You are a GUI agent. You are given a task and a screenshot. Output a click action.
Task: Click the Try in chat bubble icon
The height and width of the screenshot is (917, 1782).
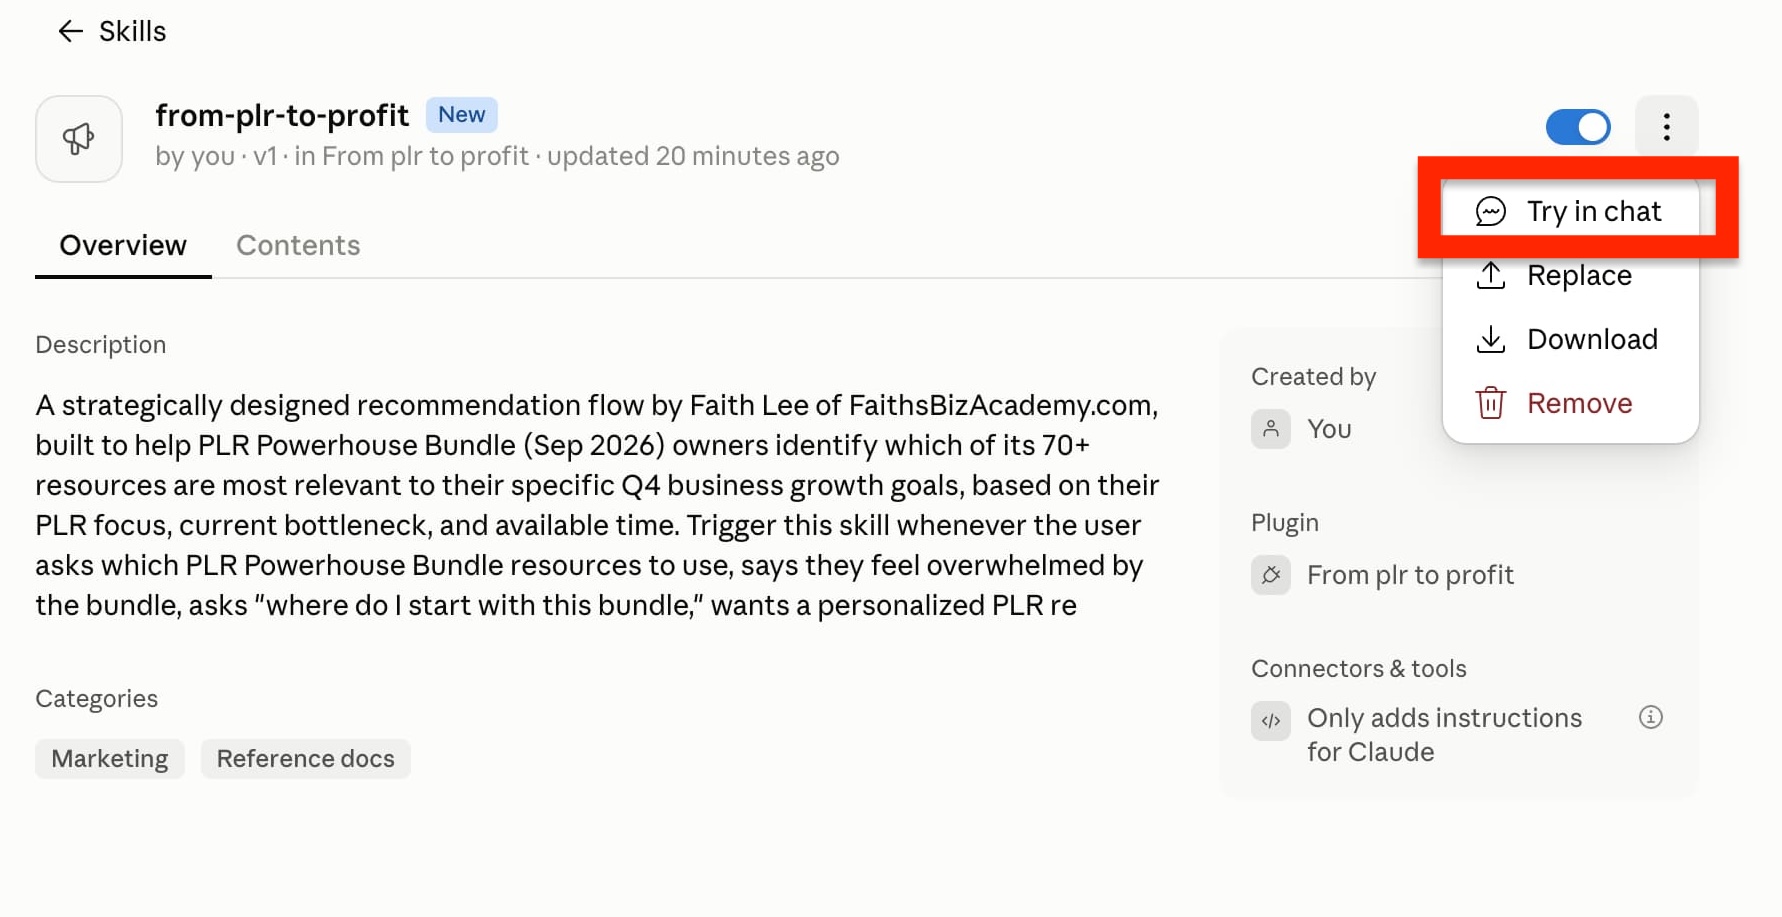point(1490,212)
